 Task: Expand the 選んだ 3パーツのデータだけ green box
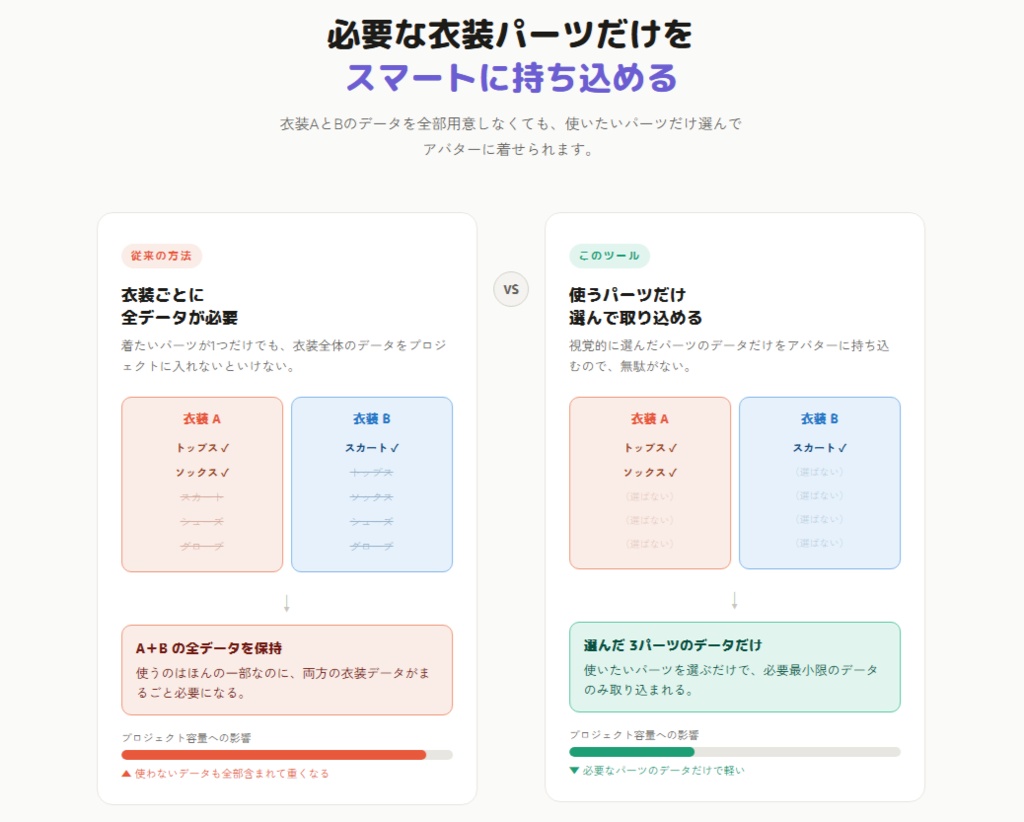(x=735, y=667)
